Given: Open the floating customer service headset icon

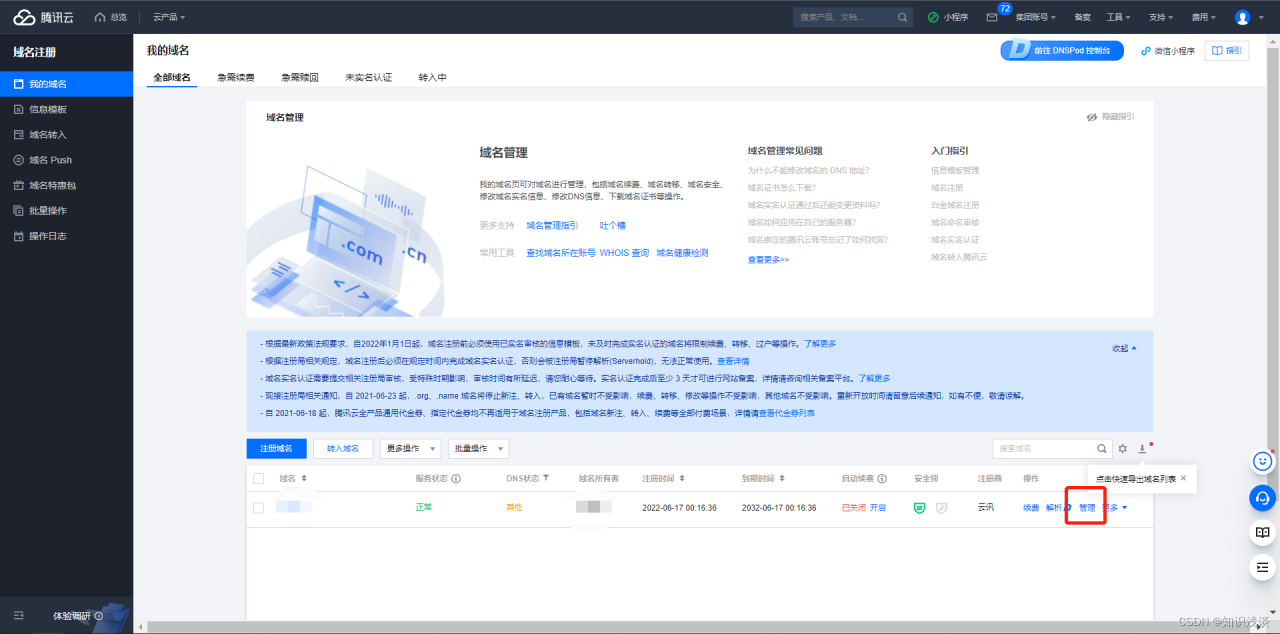Looking at the screenshot, I should point(1262,498).
